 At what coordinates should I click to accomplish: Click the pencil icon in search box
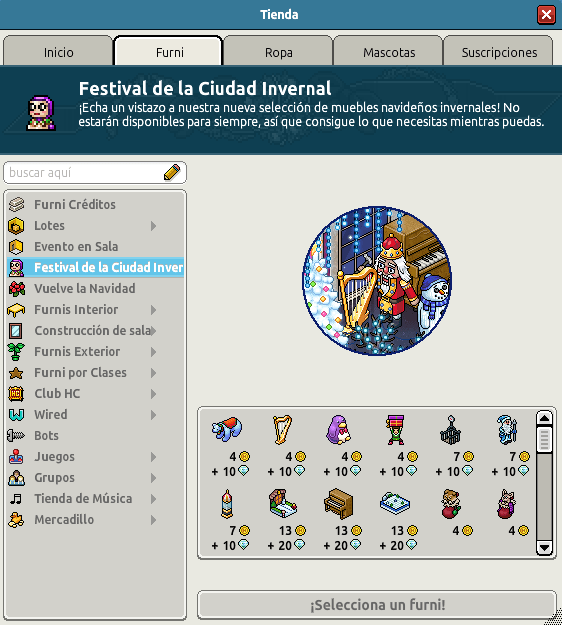click(172, 173)
